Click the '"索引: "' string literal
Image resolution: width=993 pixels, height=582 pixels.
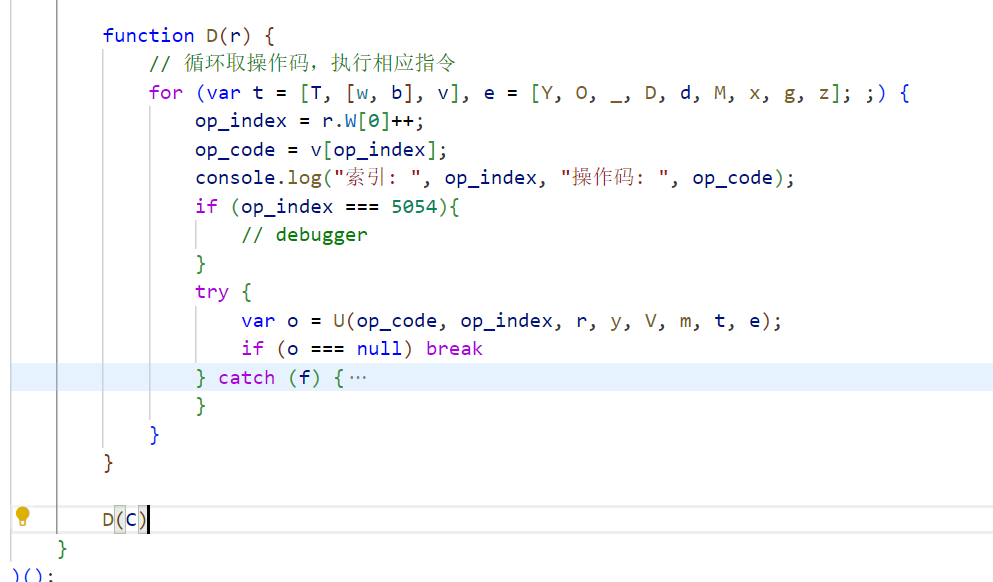[x=377, y=178]
